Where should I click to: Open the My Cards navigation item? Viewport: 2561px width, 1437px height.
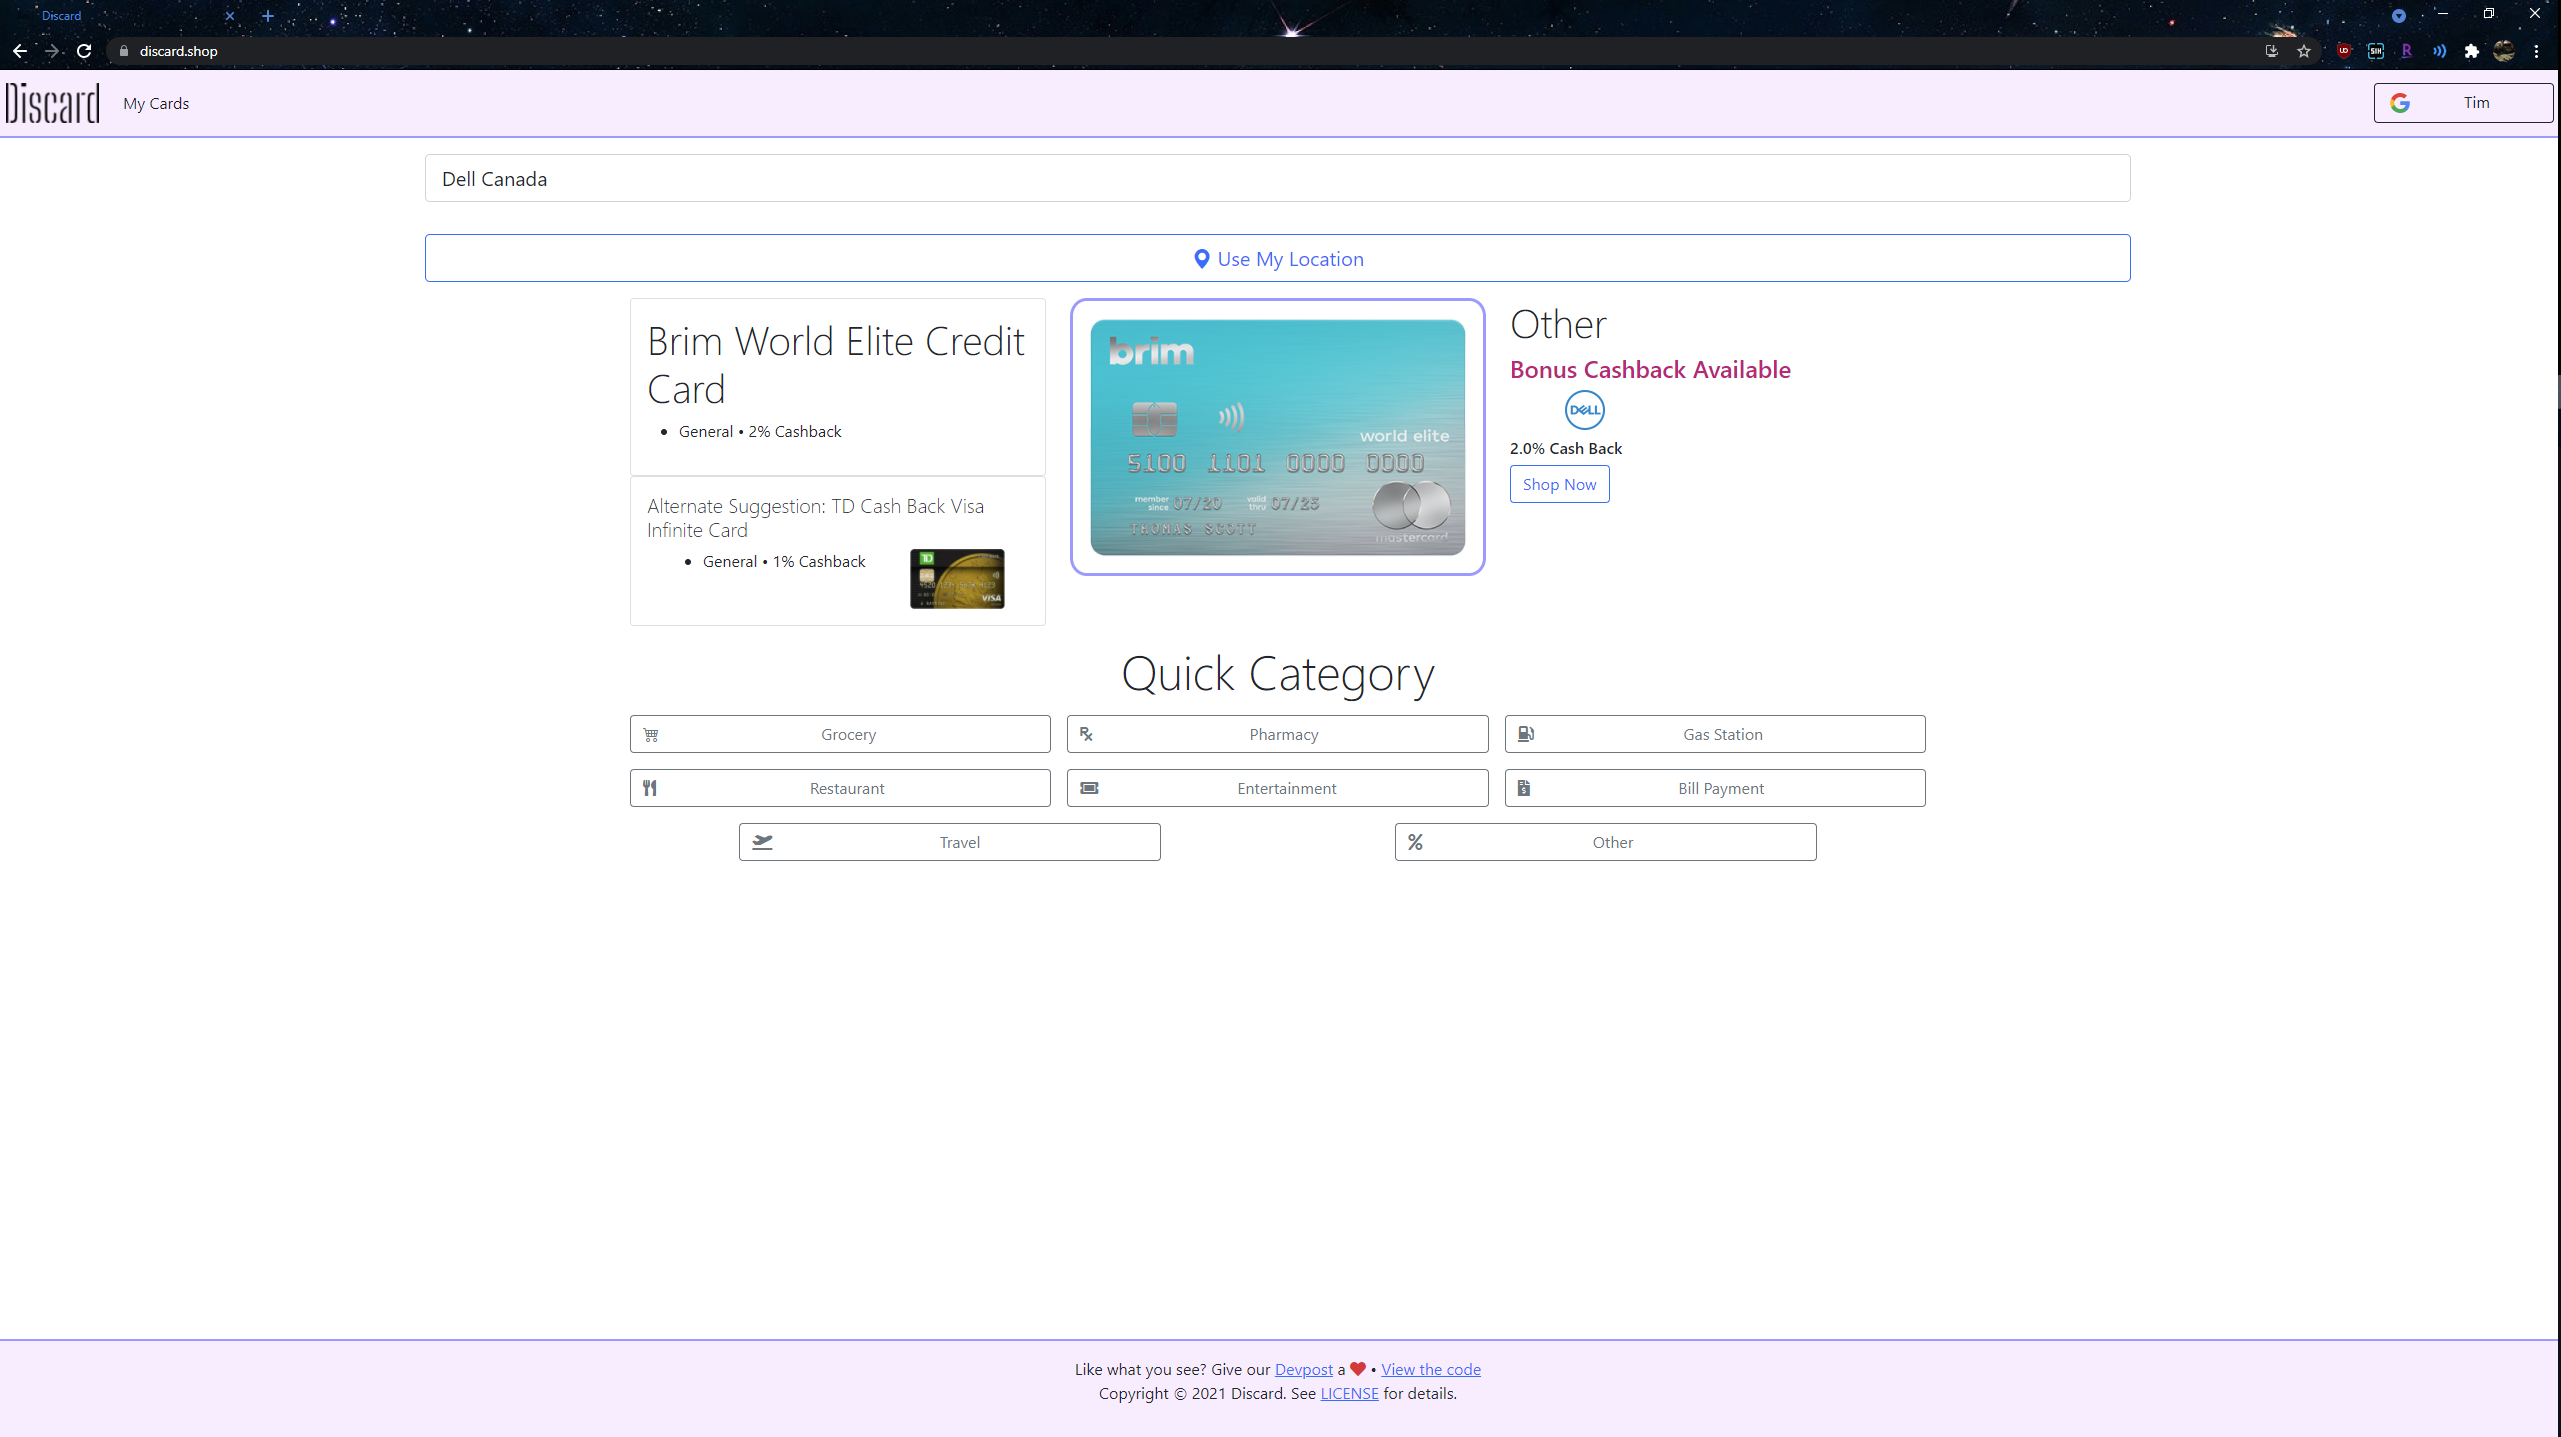[x=155, y=103]
